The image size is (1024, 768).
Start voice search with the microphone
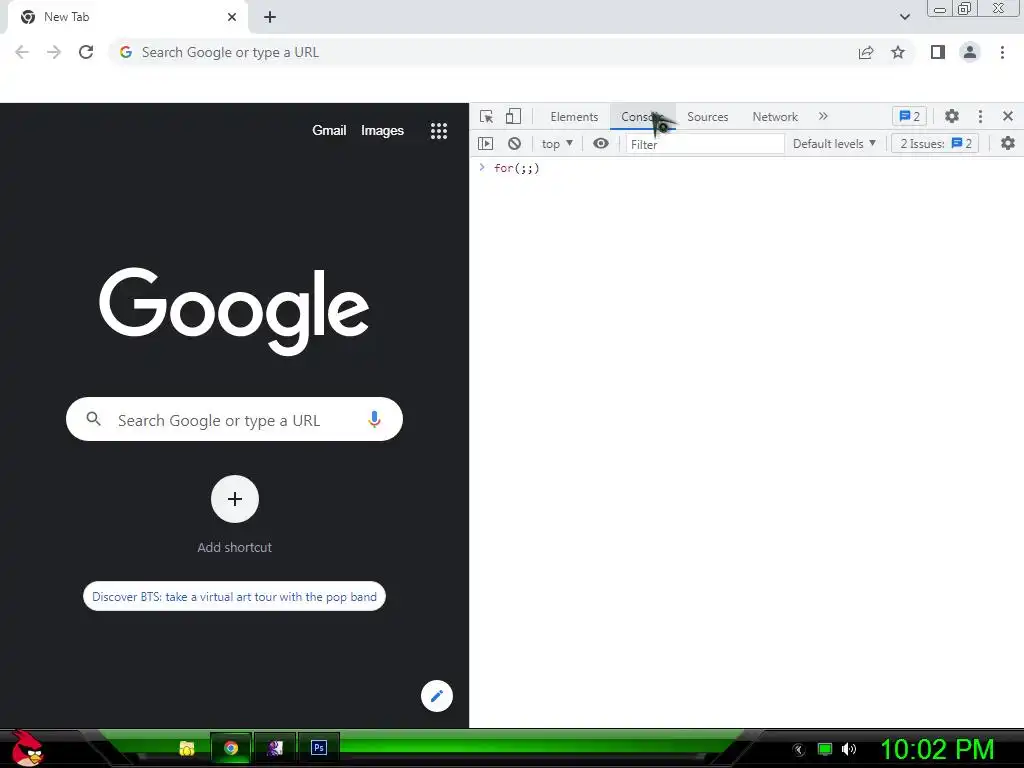[x=374, y=419]
